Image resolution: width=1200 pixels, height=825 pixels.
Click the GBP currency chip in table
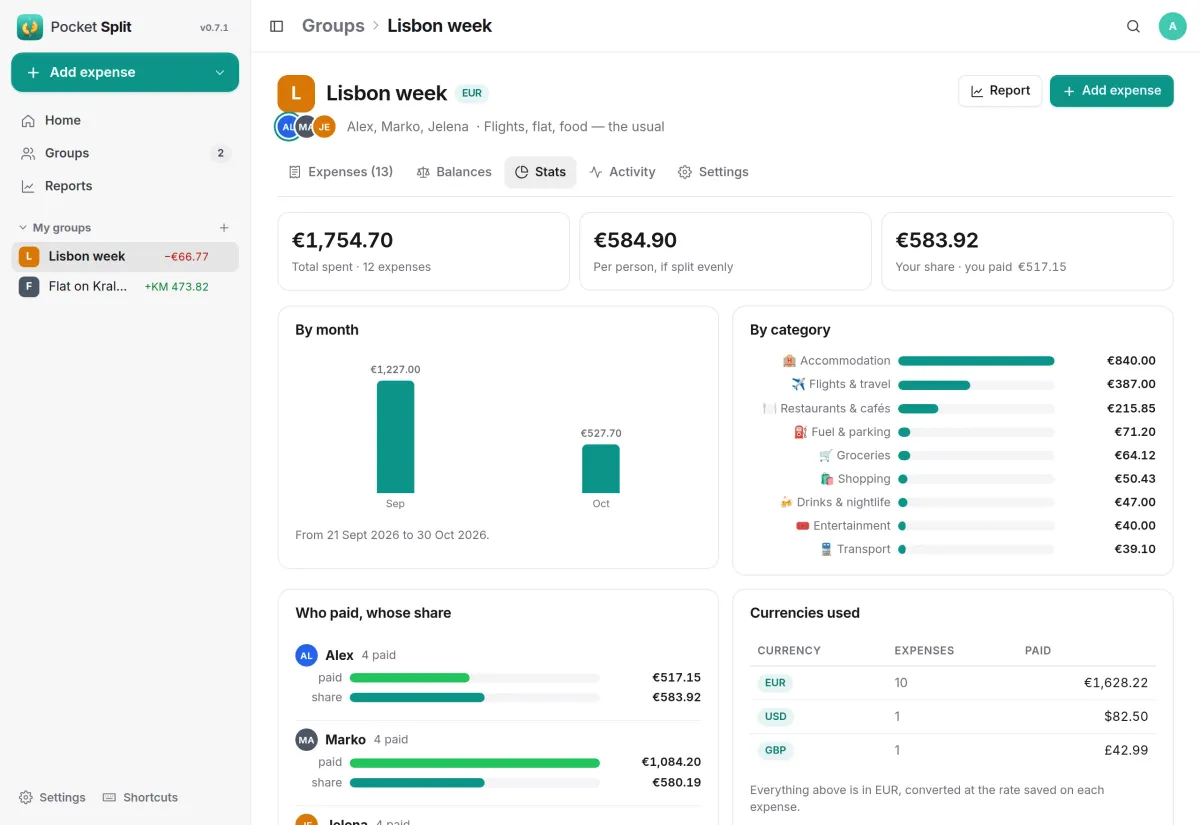tap(776, 750)
